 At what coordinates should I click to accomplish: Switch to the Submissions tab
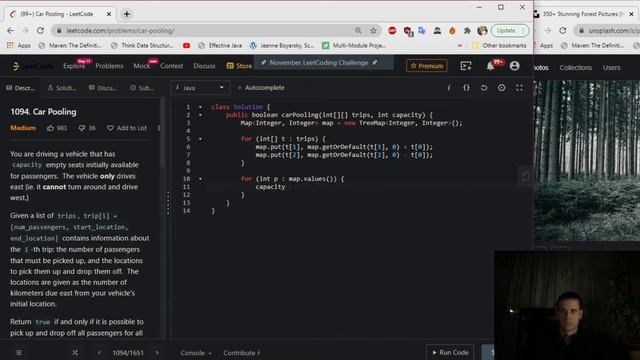(x=142, y=88)
